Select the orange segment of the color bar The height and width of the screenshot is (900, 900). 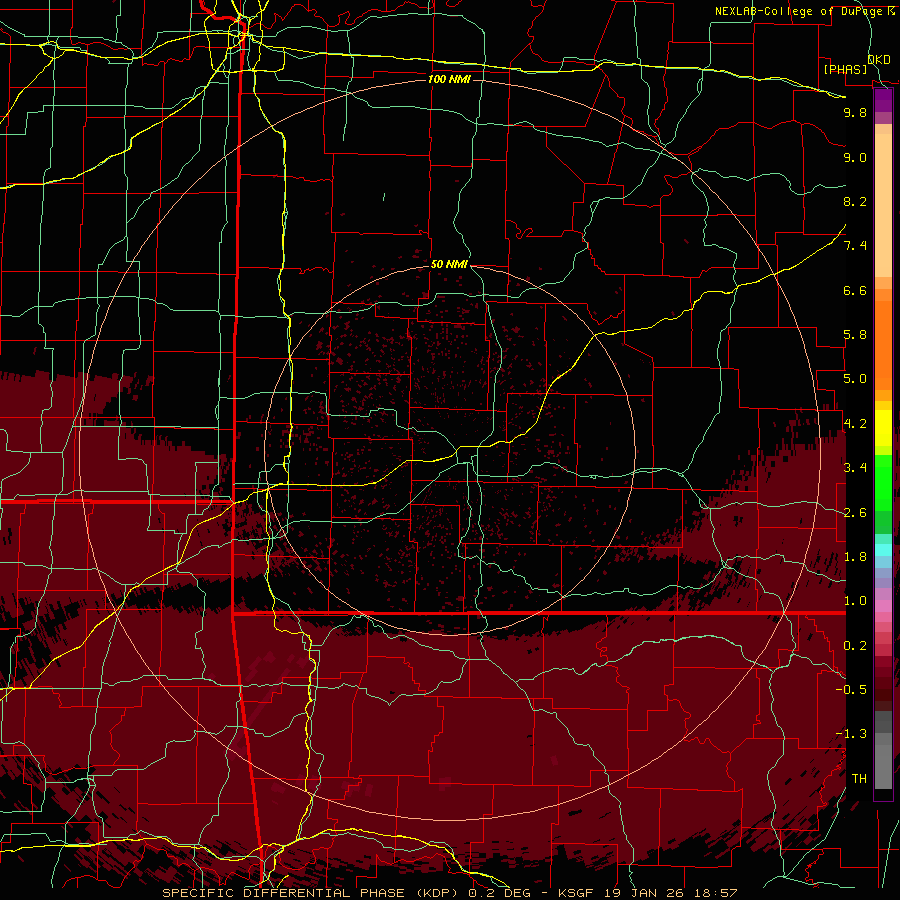883,344
